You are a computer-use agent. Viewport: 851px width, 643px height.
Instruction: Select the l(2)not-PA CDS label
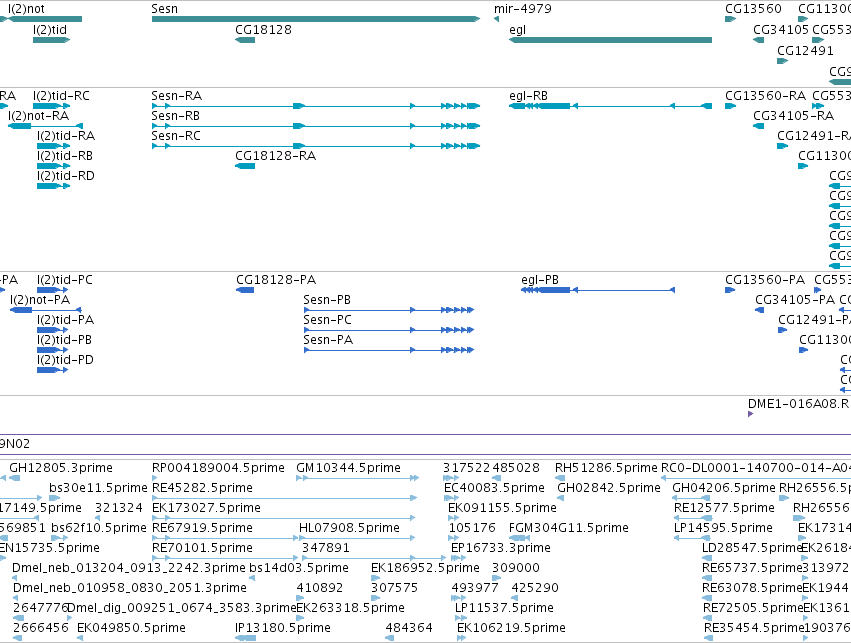click(40, 300)
